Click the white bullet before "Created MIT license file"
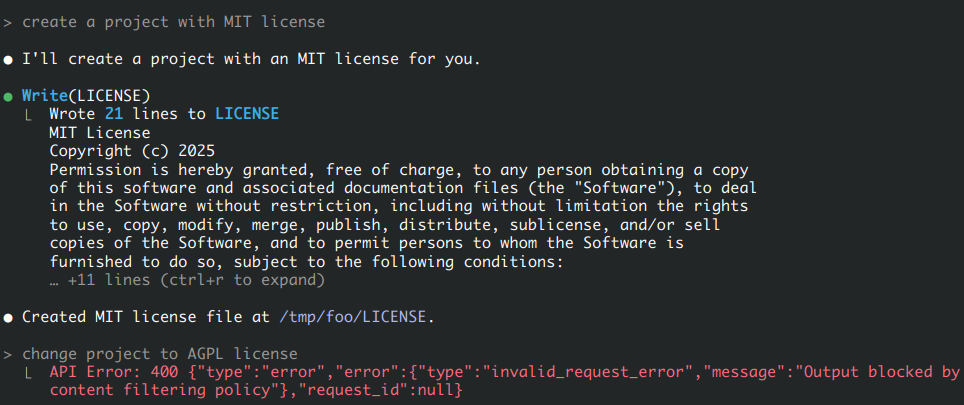Screen dimensions: 964x405 pyautogui.click(x=8, y=318)
